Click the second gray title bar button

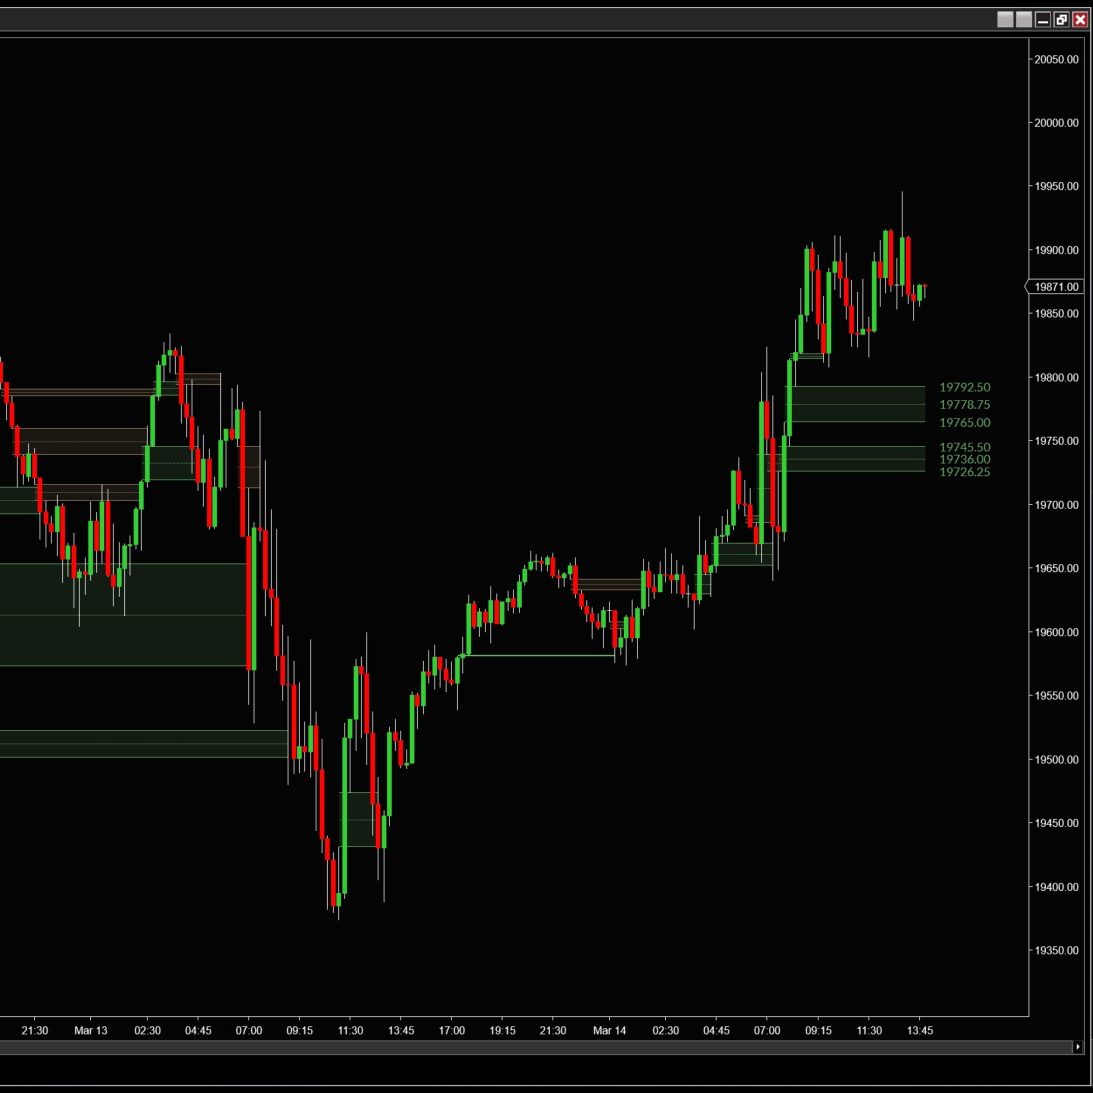coord(1024,20)
